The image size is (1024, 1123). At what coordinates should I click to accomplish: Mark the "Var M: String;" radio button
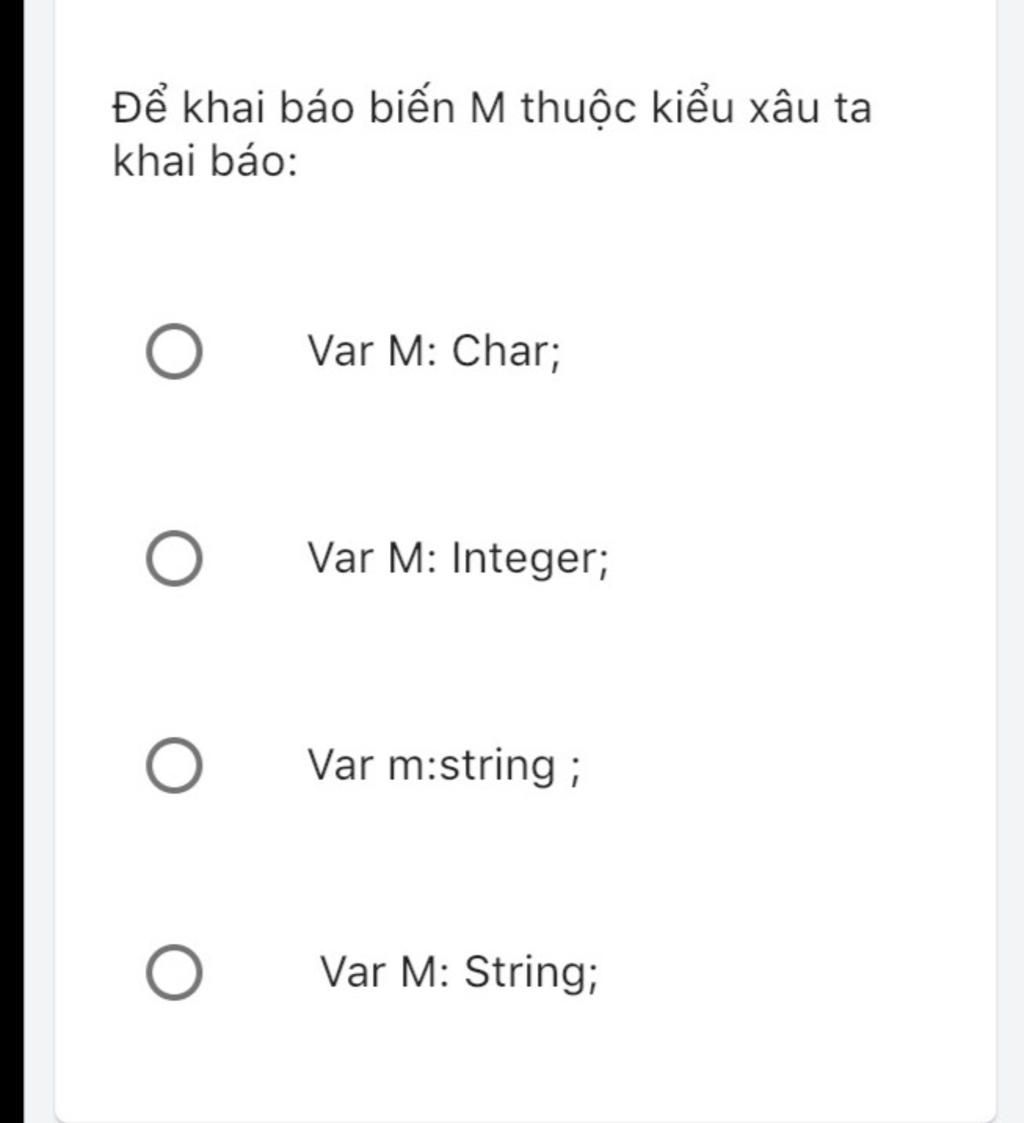[174, 974]
